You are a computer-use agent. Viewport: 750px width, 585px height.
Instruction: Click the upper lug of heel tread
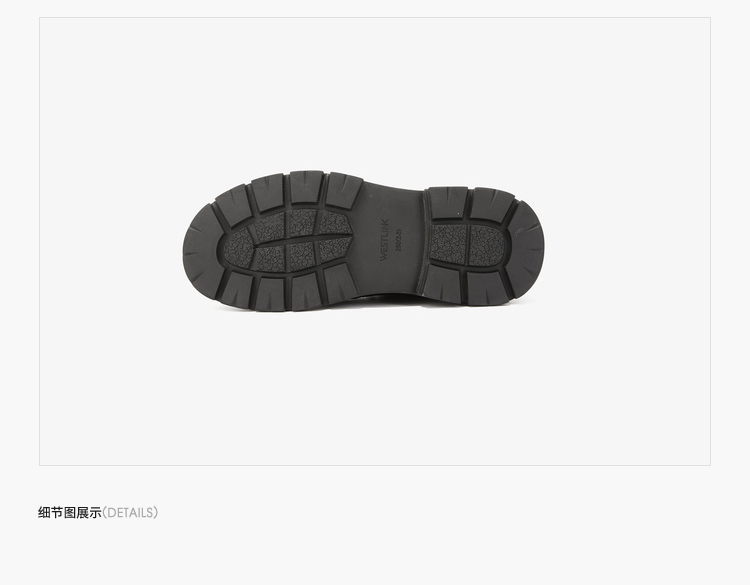(x=449, y=204)
